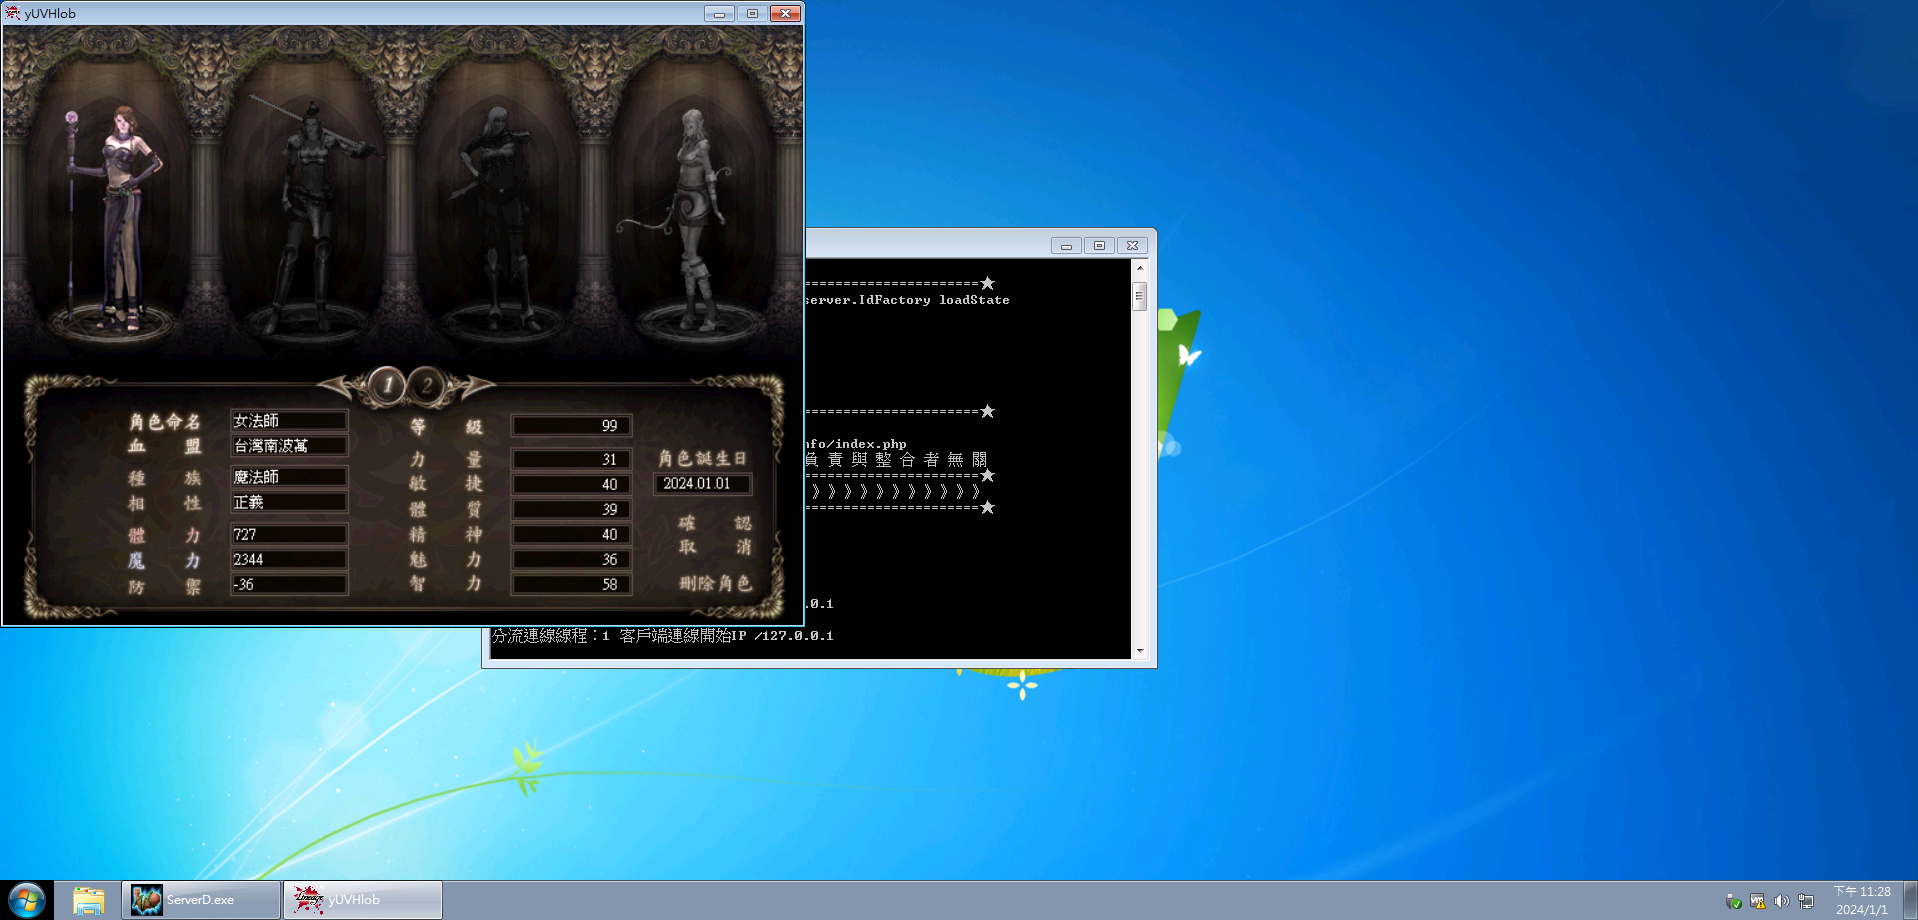Click the defense value -36
1918x920 pixels.
[x=289, y=584]
